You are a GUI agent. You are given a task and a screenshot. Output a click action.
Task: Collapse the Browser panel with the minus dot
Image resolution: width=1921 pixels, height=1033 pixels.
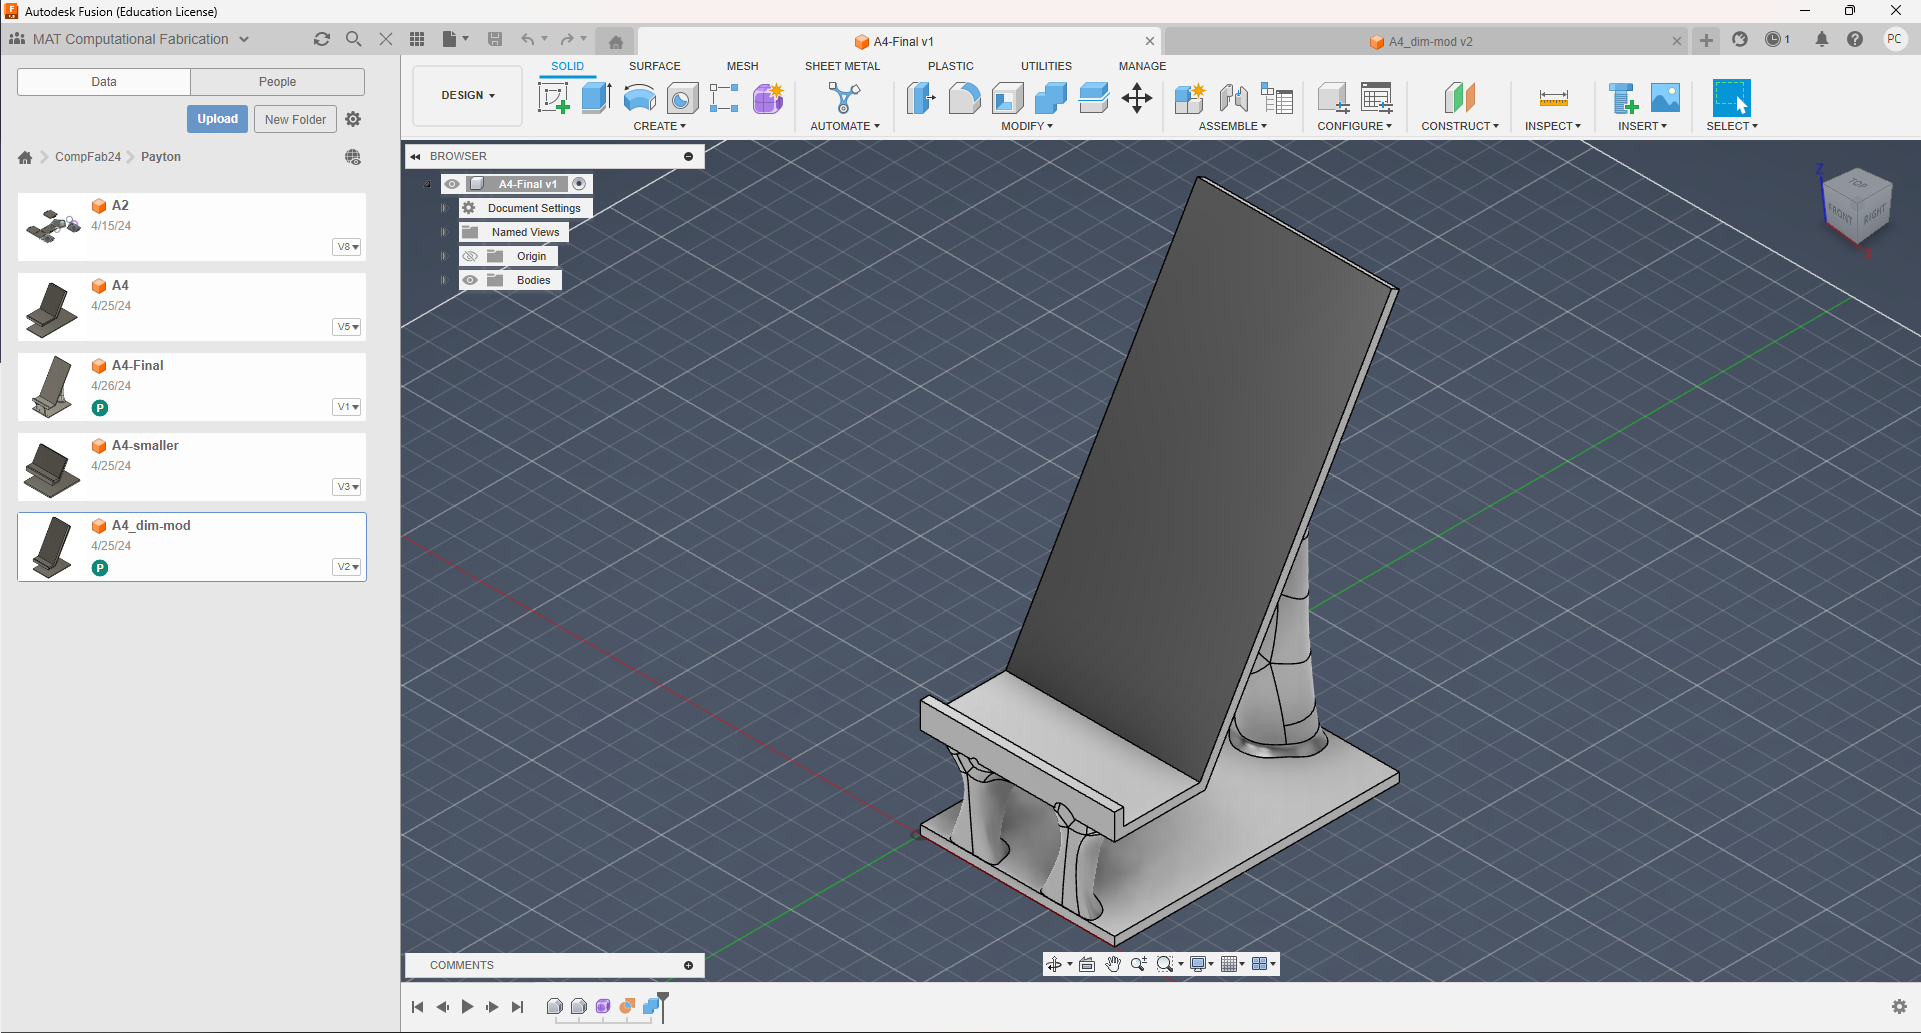point(688,156)
